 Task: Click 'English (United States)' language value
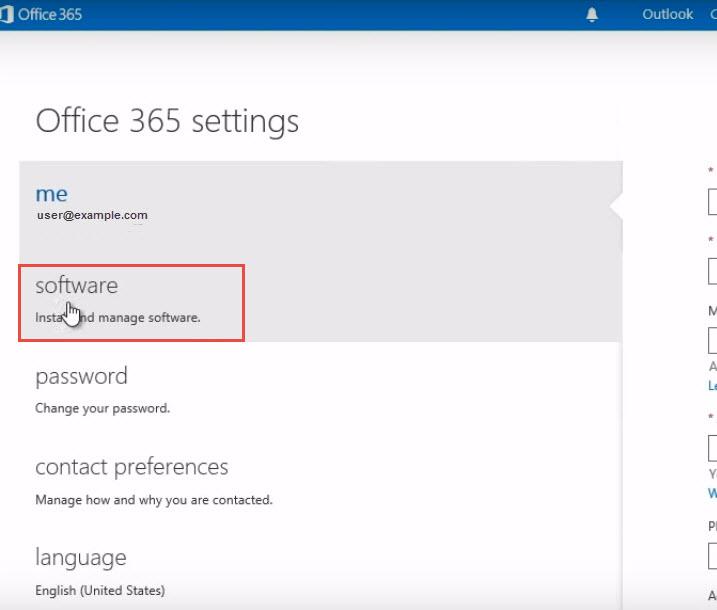(x=100, y=590)
